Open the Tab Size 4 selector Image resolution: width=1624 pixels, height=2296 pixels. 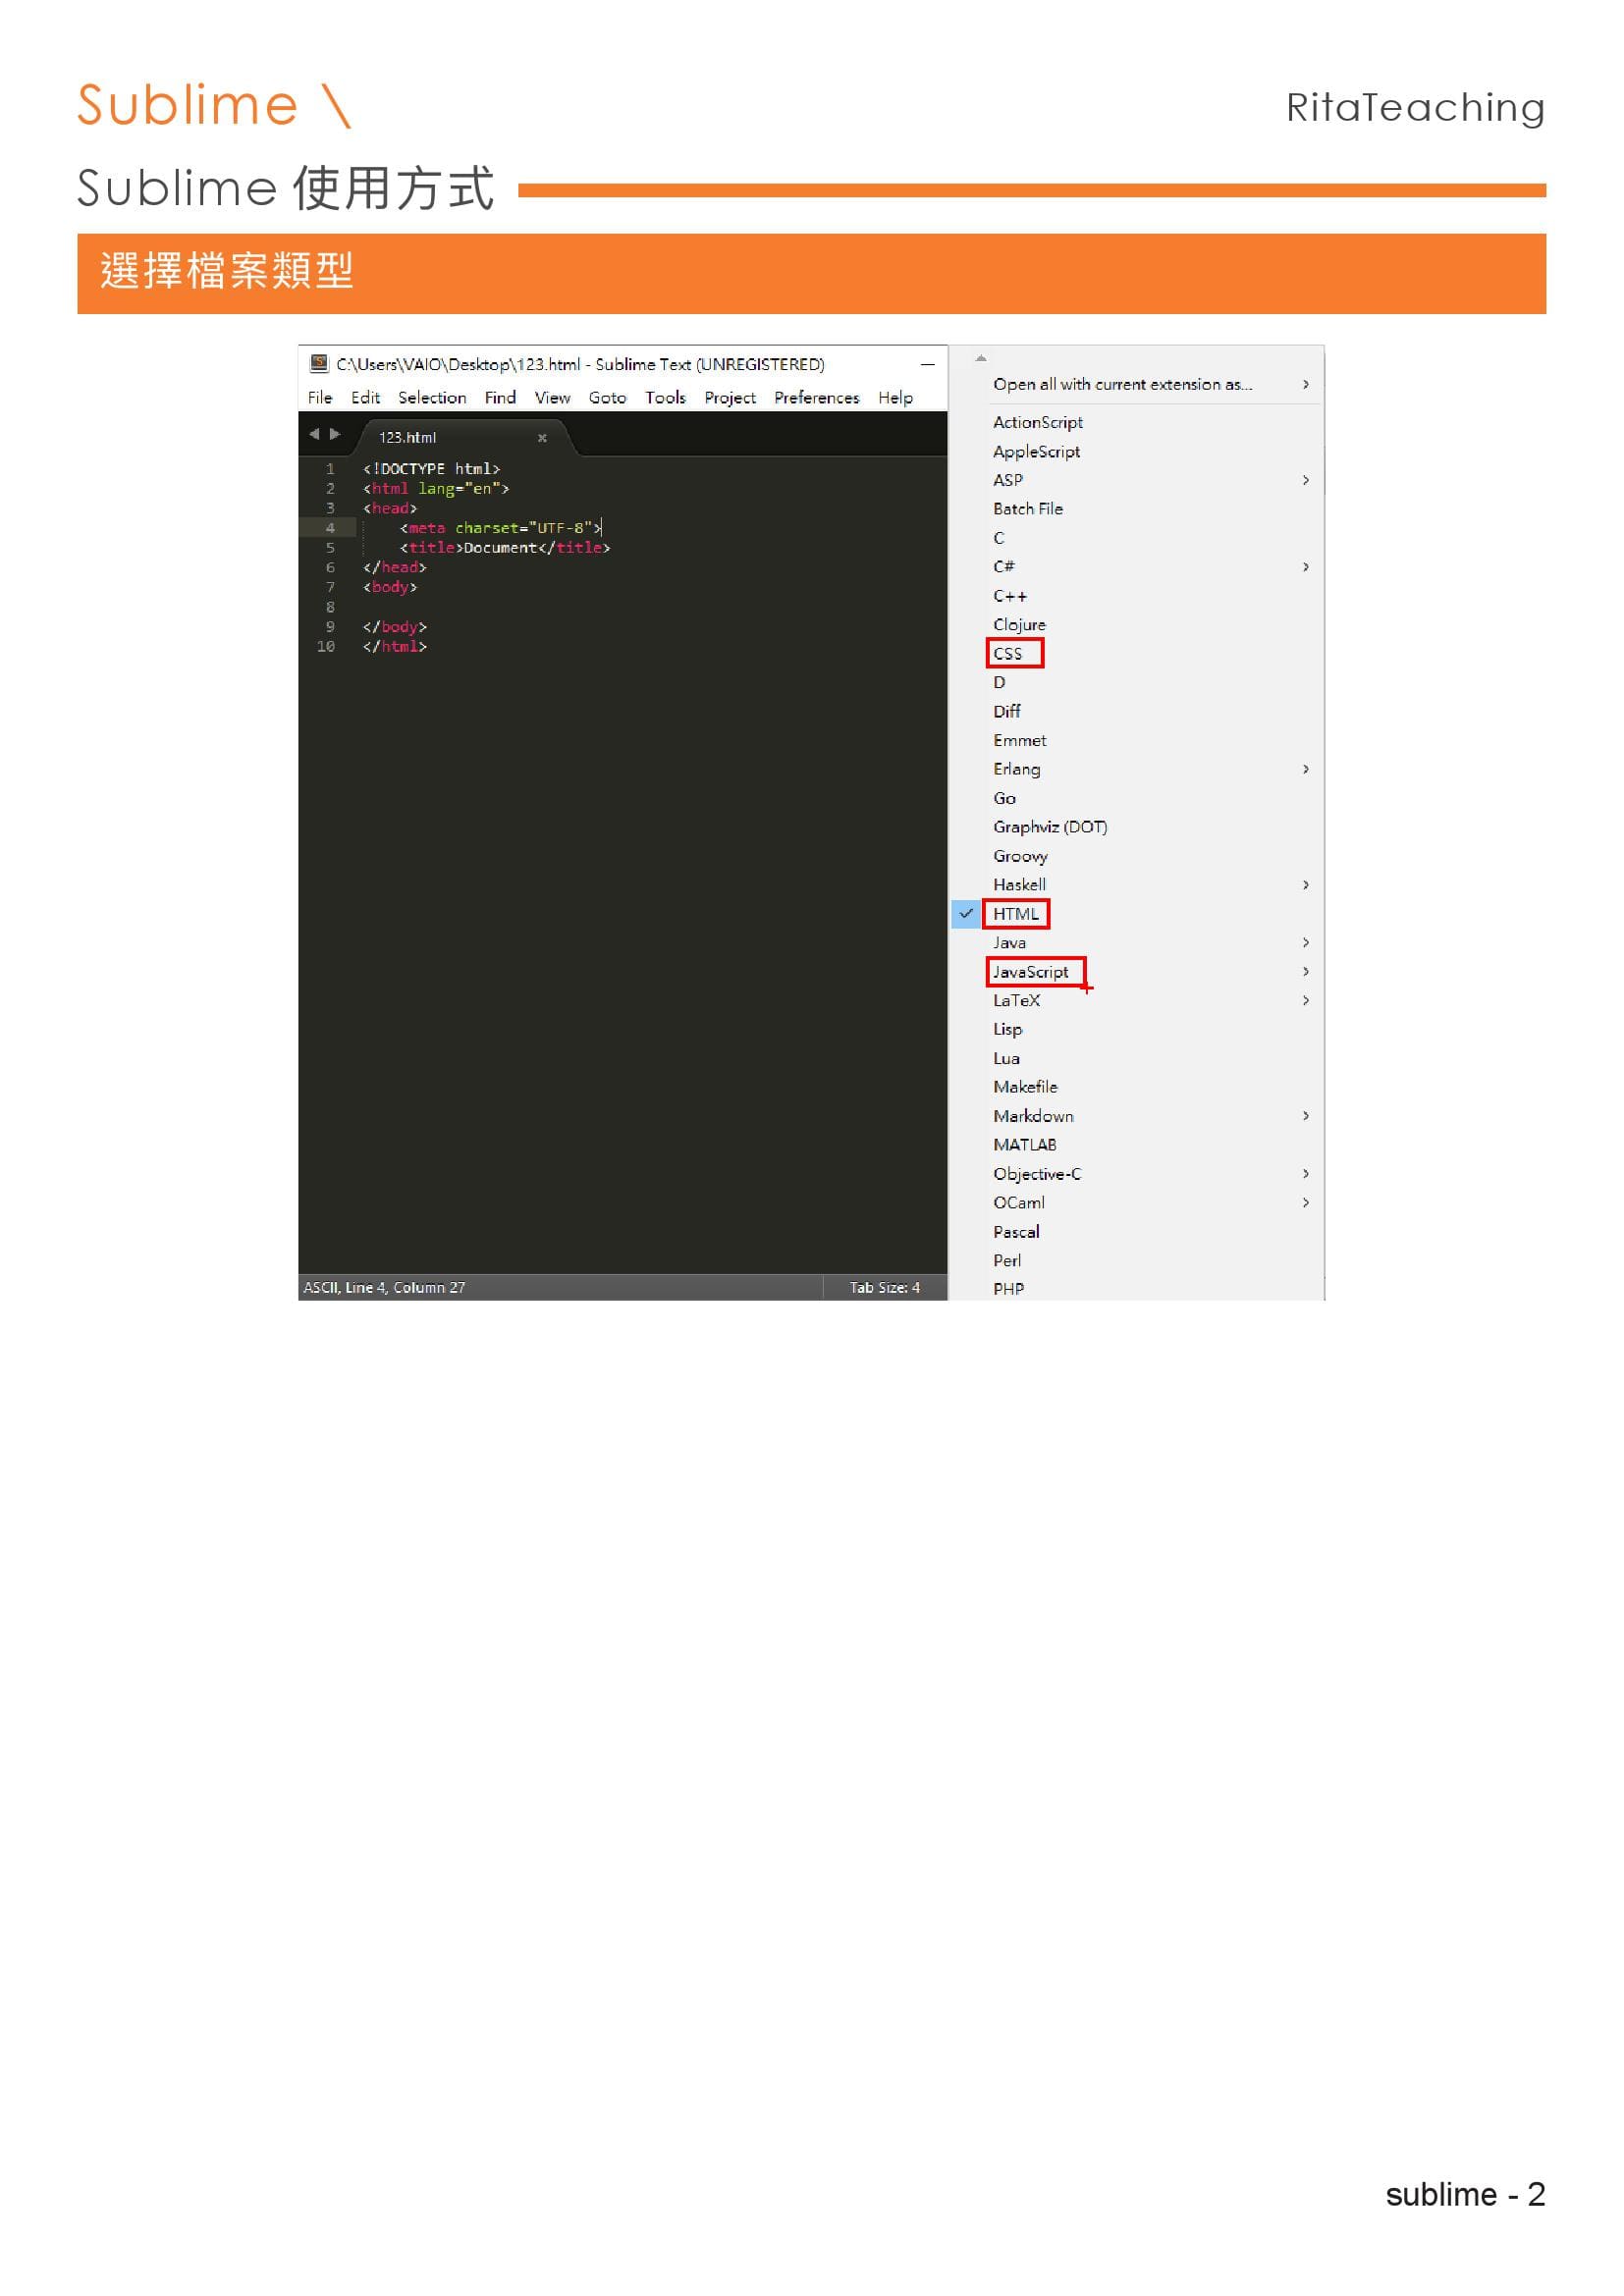[x=884, y=1288]
